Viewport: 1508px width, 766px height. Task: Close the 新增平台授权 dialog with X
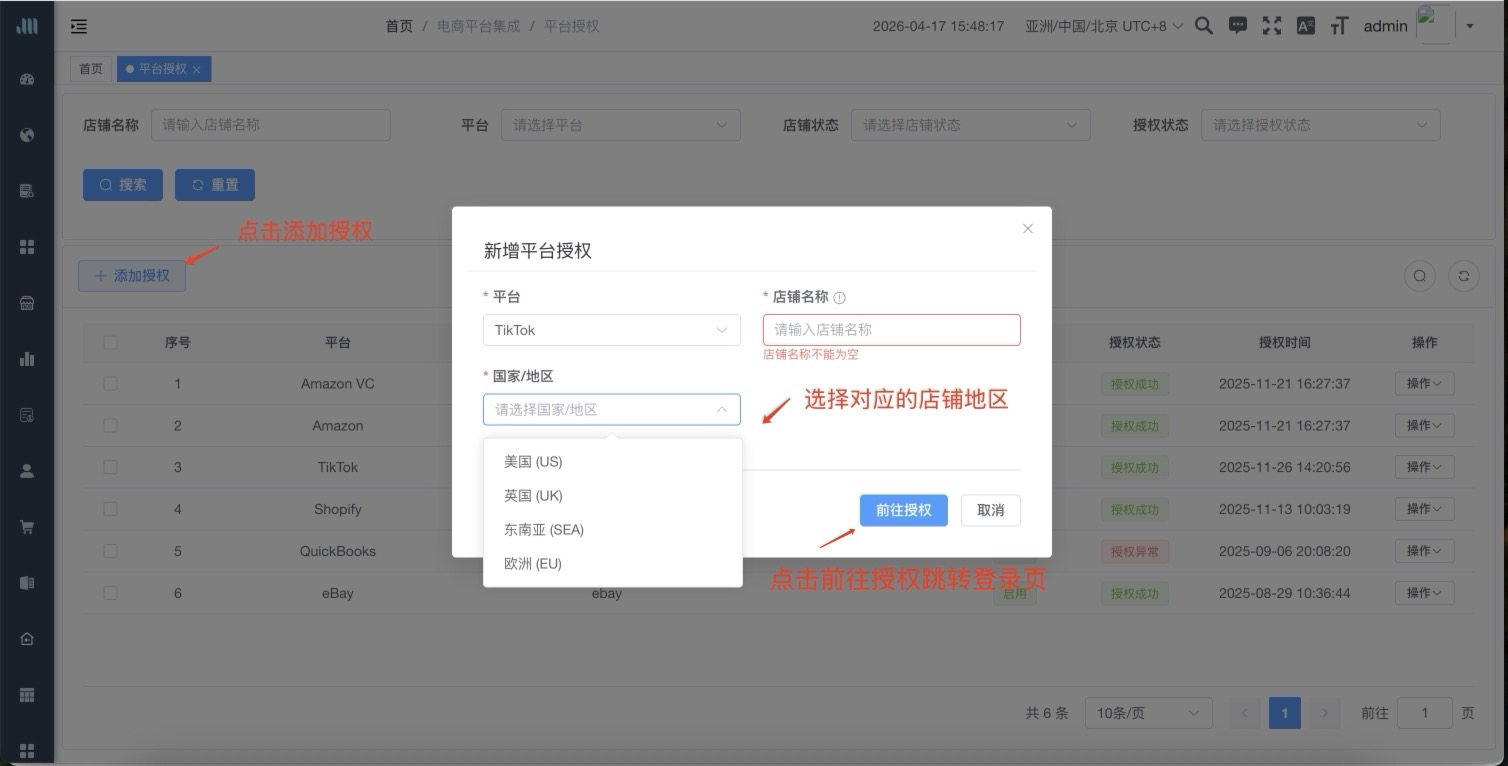(x=1027, y=229)
